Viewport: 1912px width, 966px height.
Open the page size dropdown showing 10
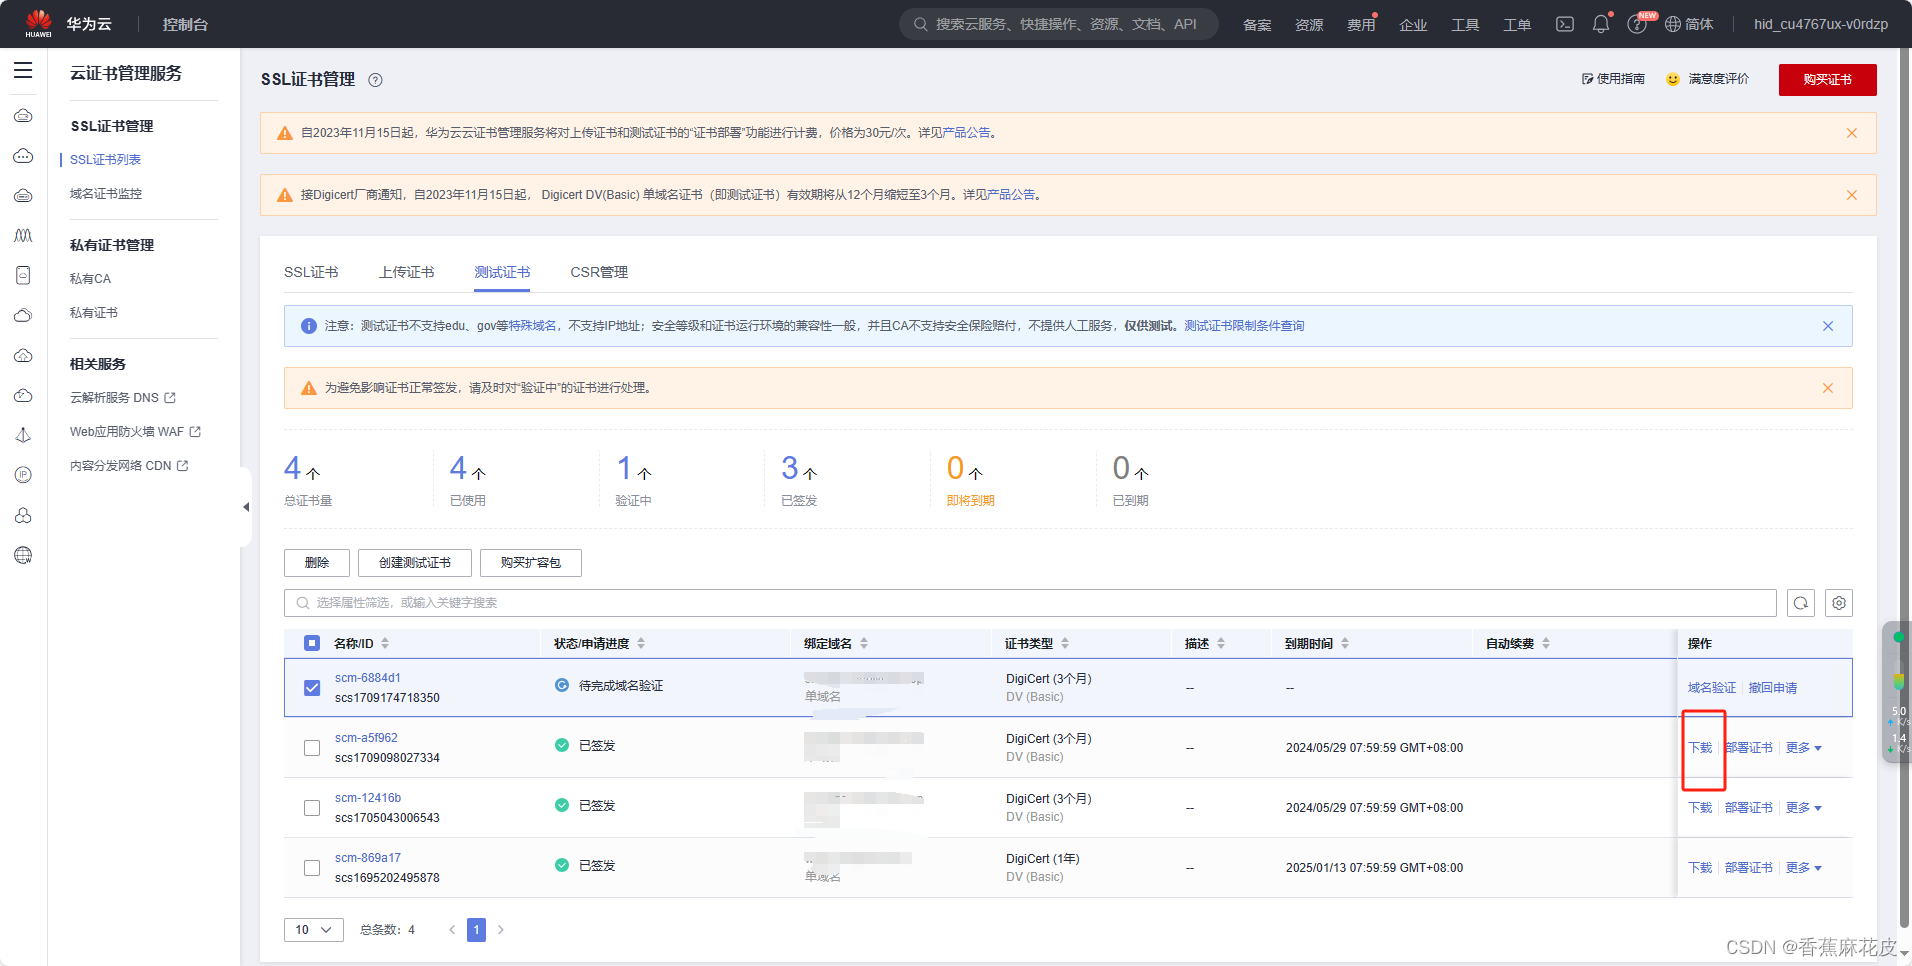coord(313,930)
